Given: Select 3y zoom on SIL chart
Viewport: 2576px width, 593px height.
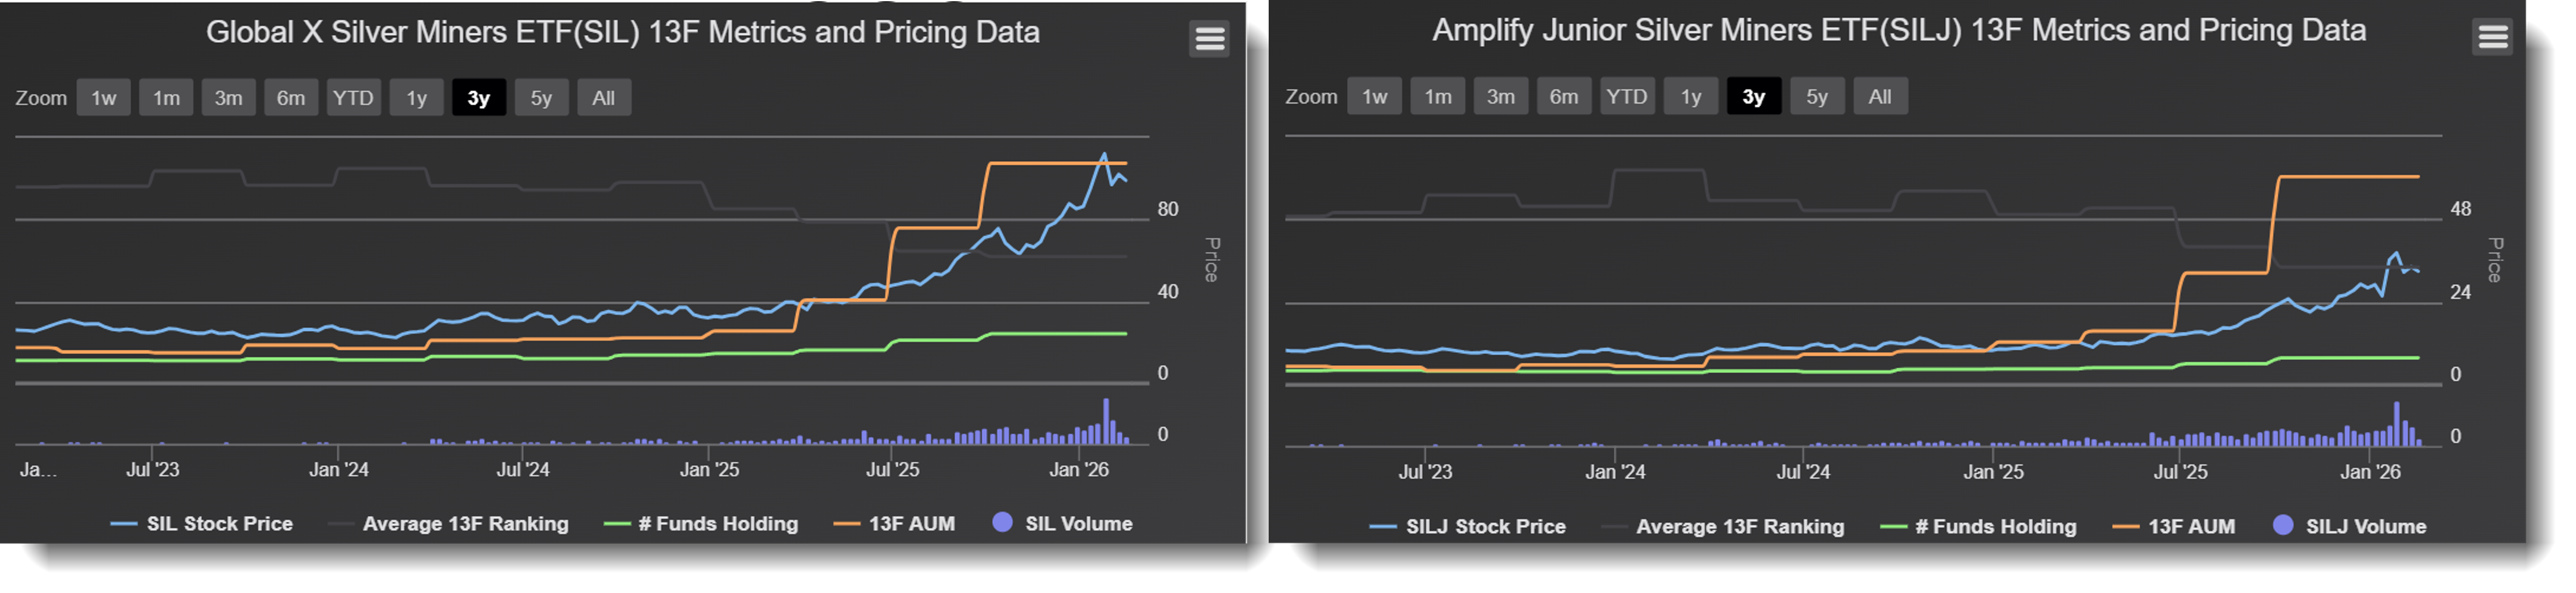Looking at the screenshot, I should pyautogui.click(x=479, y=98).
